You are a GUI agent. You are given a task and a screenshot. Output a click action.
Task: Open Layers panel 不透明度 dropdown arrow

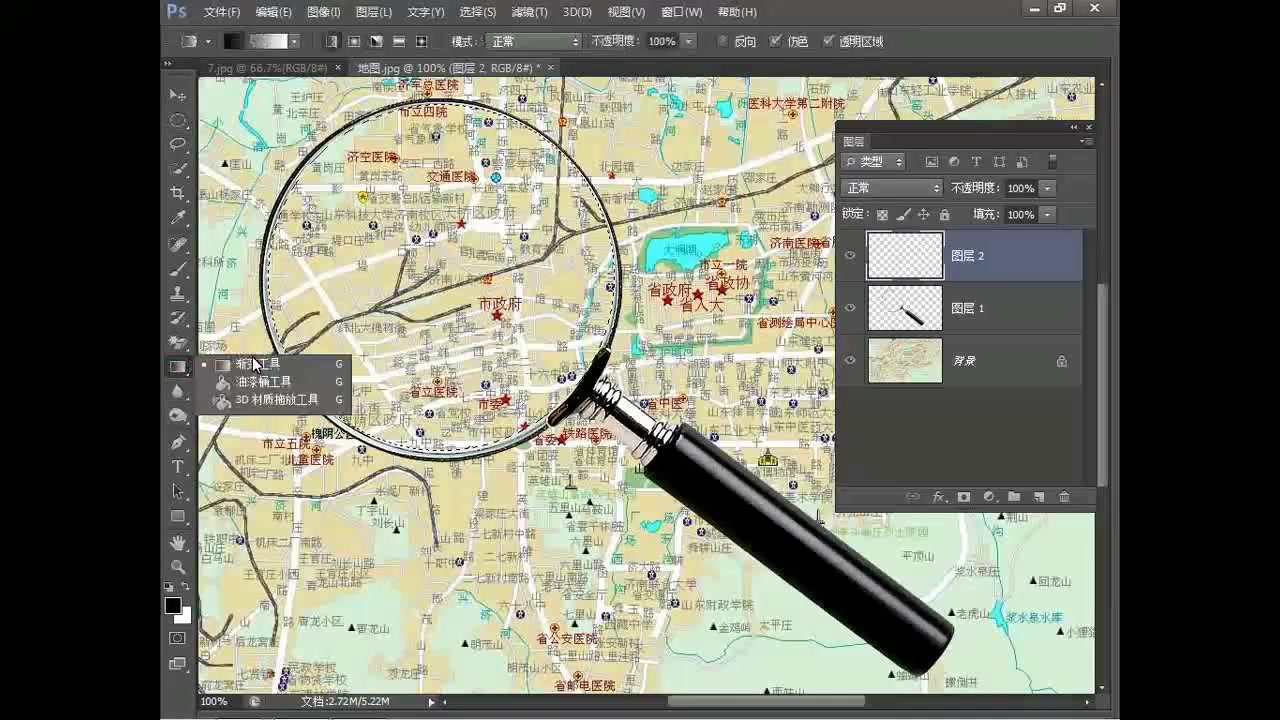[1047, 188]
